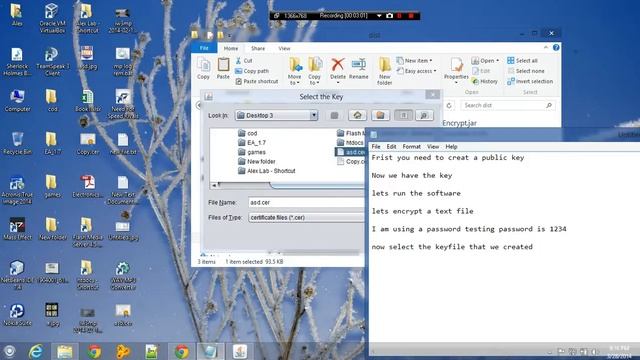Viewport: 640px width, 360px height.
Task: Select the games folder in dialog list
Action: click(x=251, y=152)
